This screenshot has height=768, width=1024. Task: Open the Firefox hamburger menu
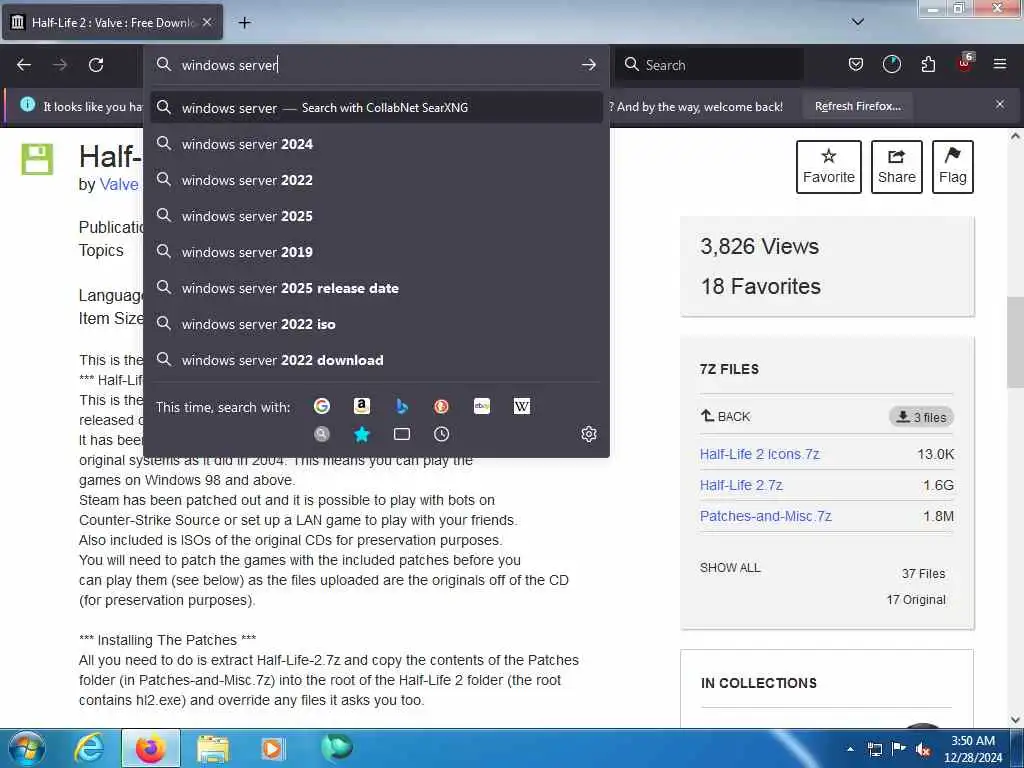point(1000,64)
